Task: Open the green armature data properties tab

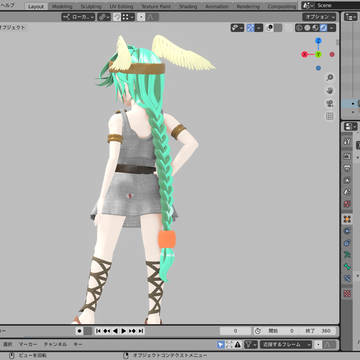Action: [x=347, y=255]
